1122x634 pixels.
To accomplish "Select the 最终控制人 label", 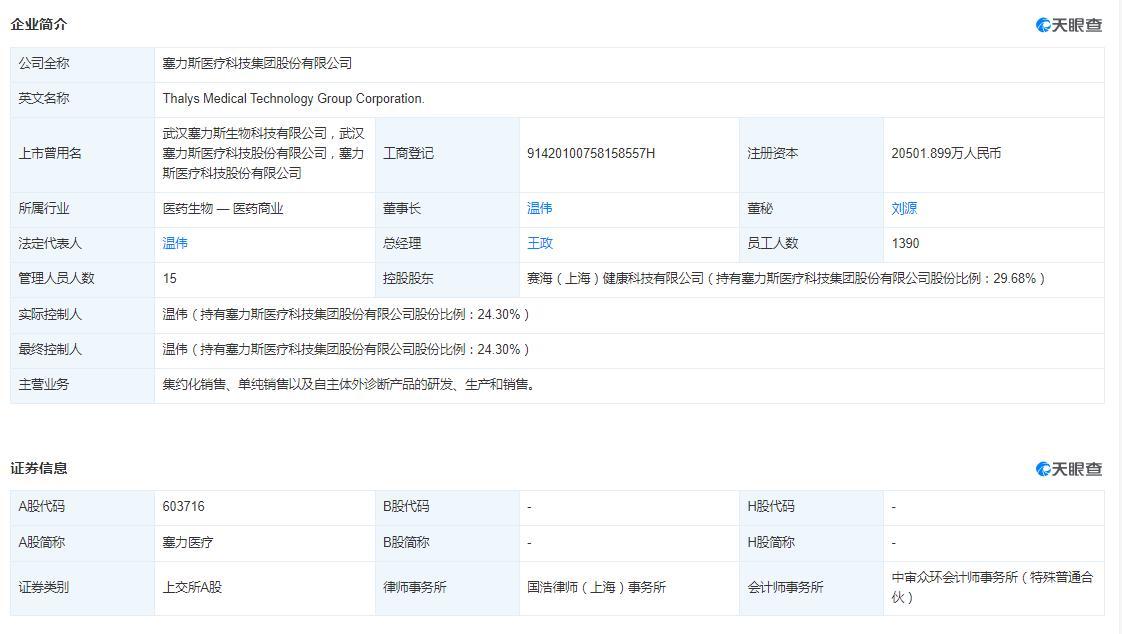I will pyautogui.click(x=50, y=349).
